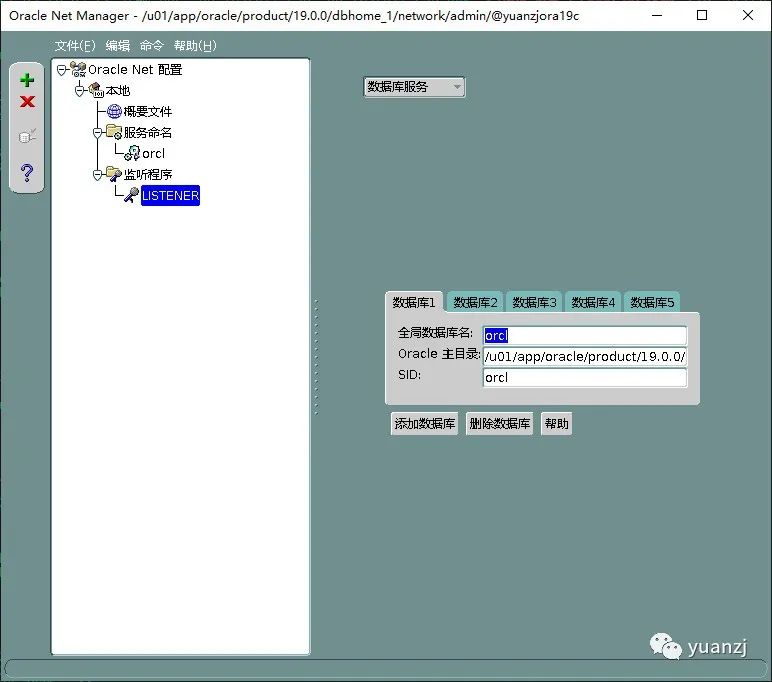
Task: Click the 删除数据库 button
Action: pyautogui.click(x=499, y=423)
